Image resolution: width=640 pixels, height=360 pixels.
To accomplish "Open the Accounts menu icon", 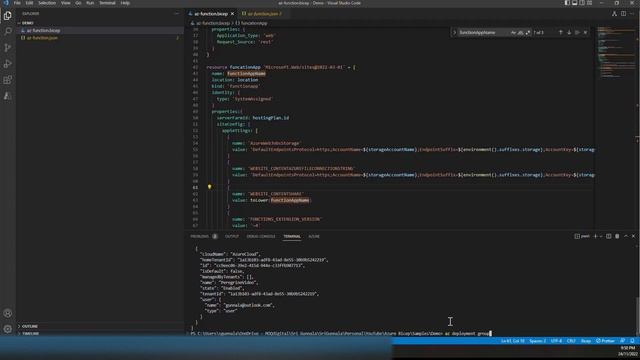I will [x=7, y=313].
